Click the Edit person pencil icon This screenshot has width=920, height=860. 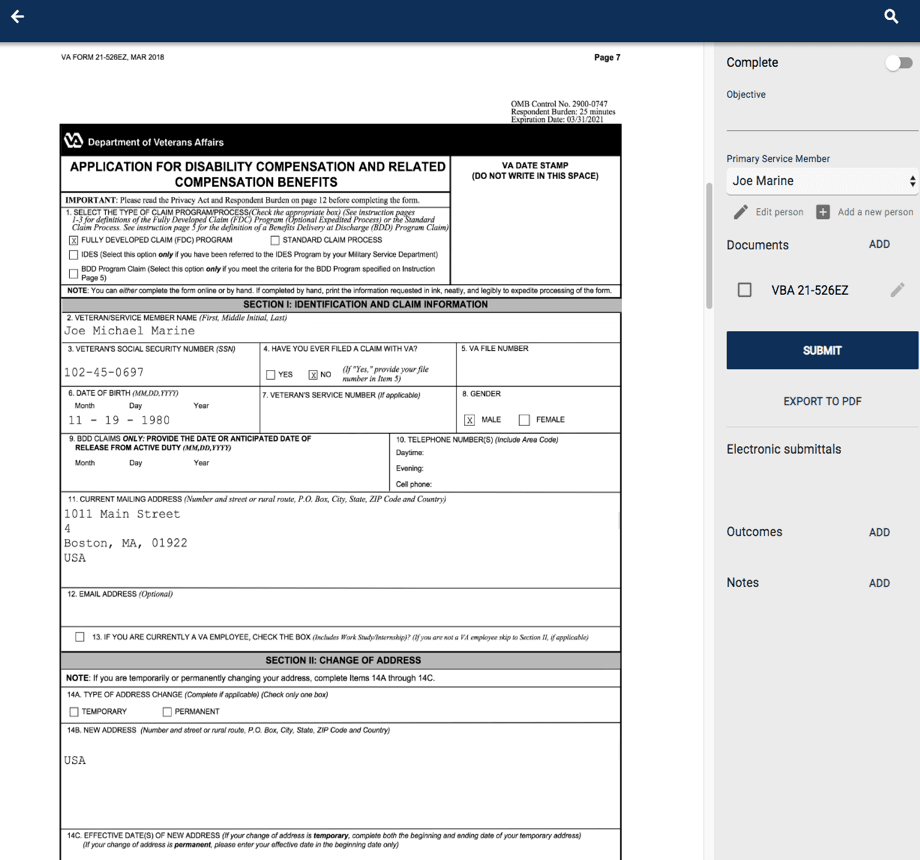click(x=740, y=212)
